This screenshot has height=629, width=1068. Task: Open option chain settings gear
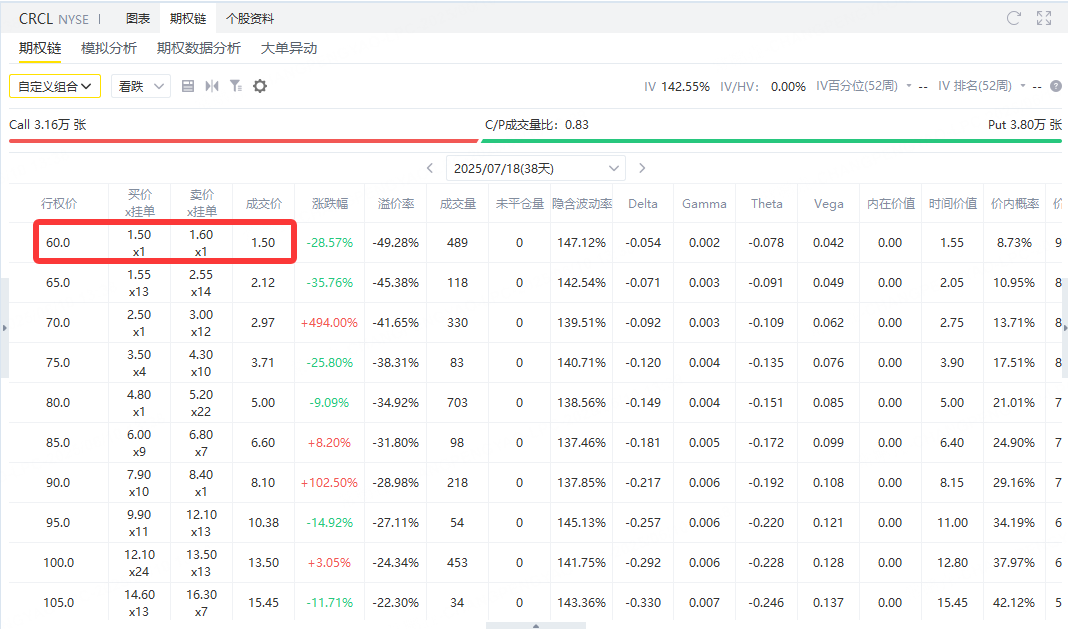click(260, 86)
